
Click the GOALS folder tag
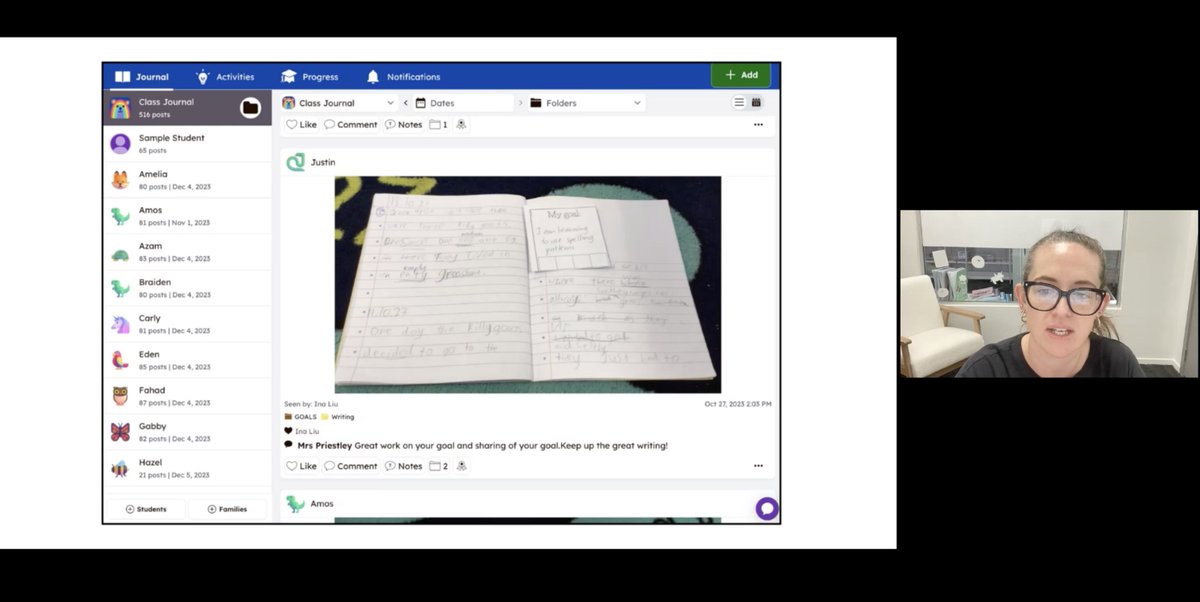(x=301, y=417)
